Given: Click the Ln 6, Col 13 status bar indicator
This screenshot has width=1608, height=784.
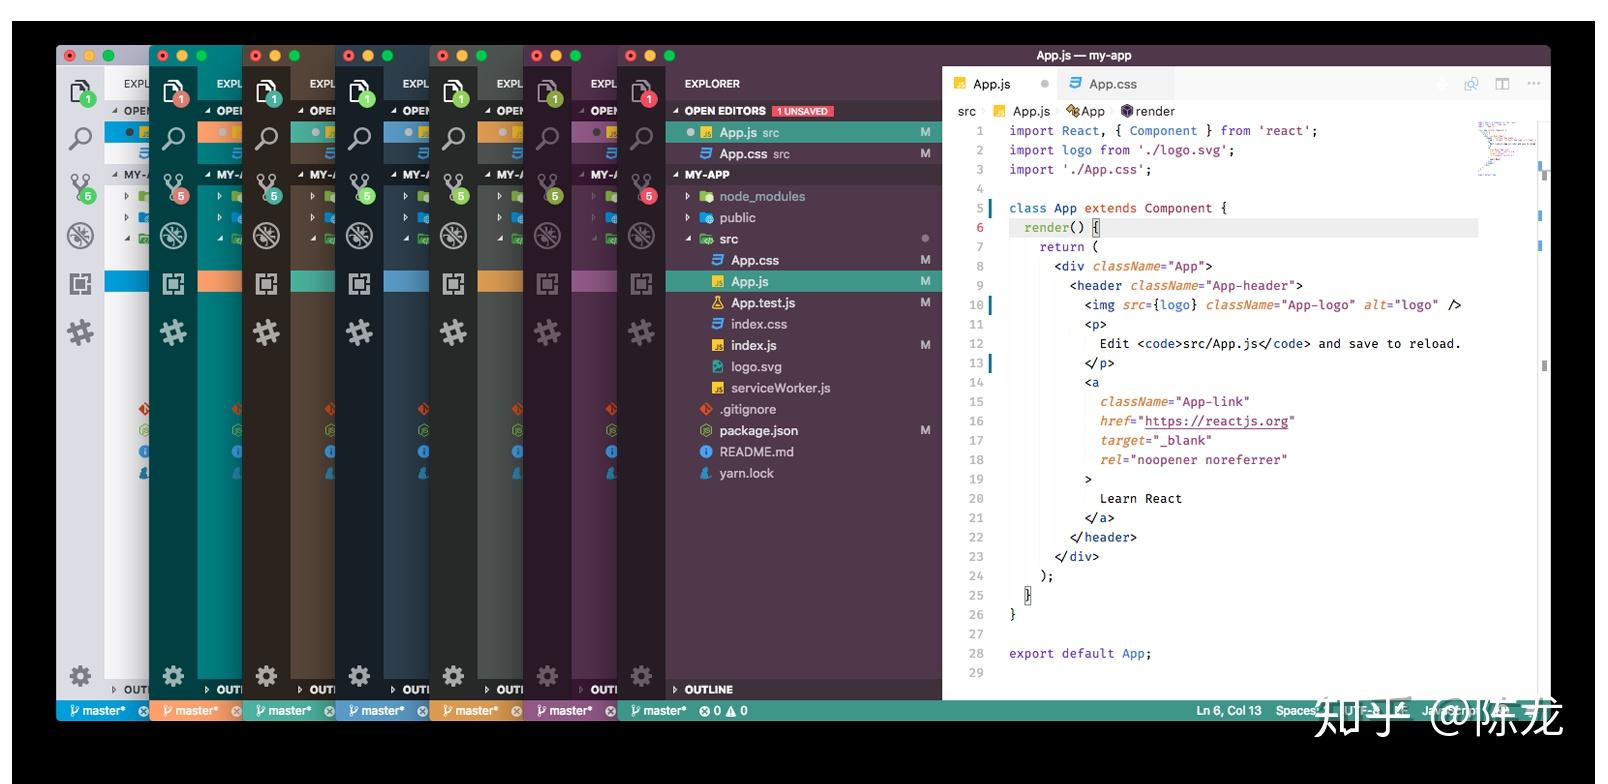Looking at the screenshot, I should click(1228, 711).
